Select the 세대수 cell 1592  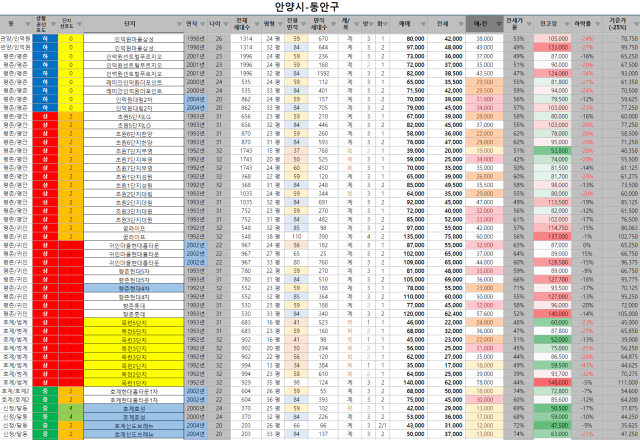(323, 73)
